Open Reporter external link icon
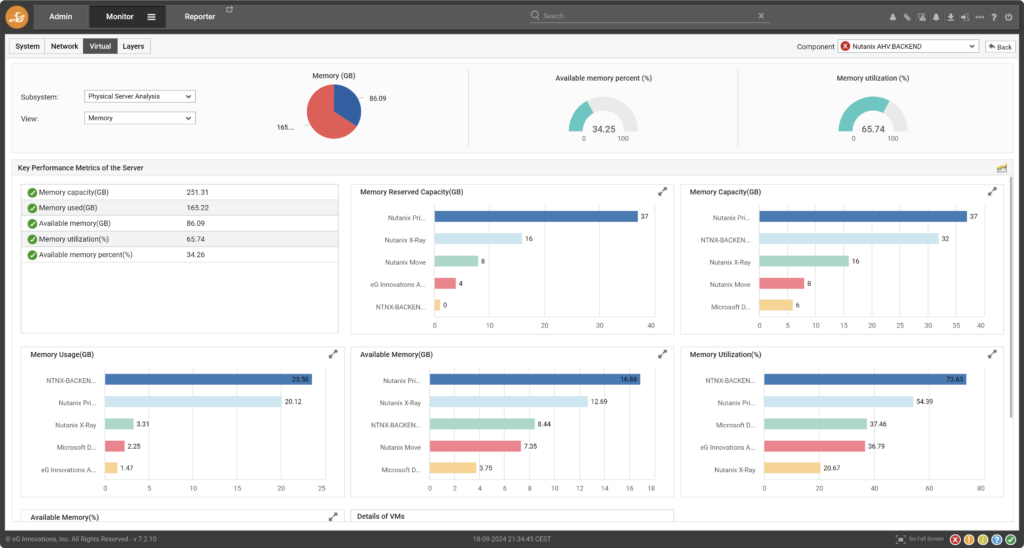1024x548 pixels. (x=229, y=10)
